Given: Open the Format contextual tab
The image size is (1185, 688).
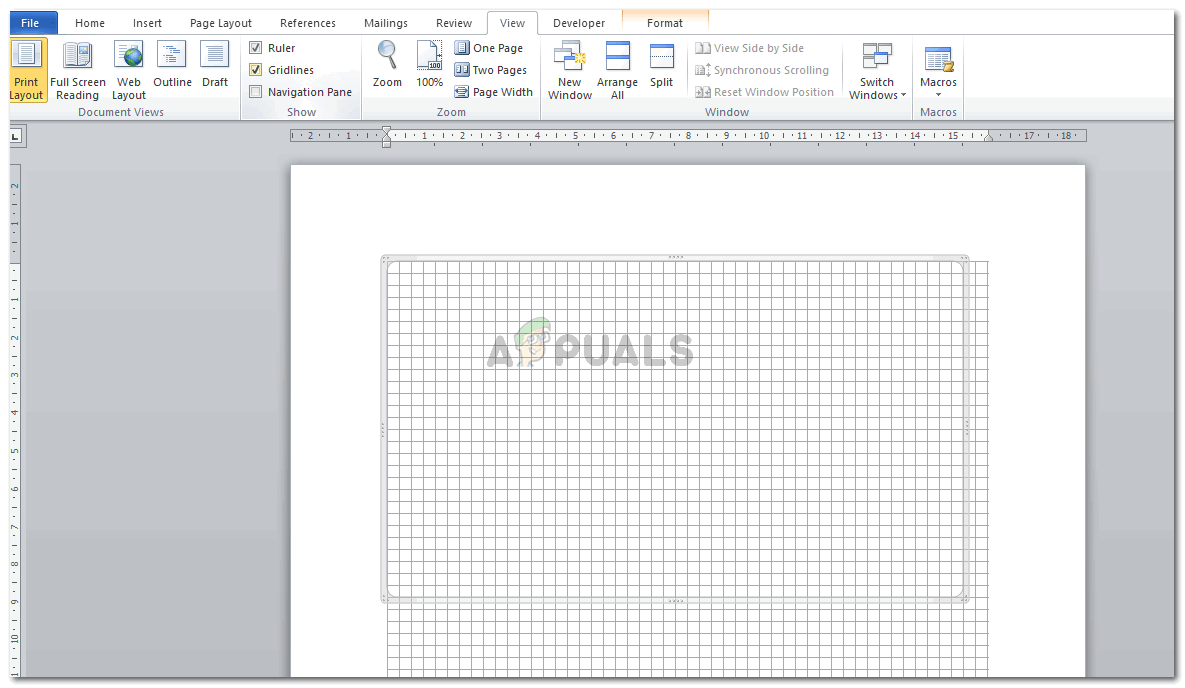Looking at the screenshot, I should click(665, 23).
